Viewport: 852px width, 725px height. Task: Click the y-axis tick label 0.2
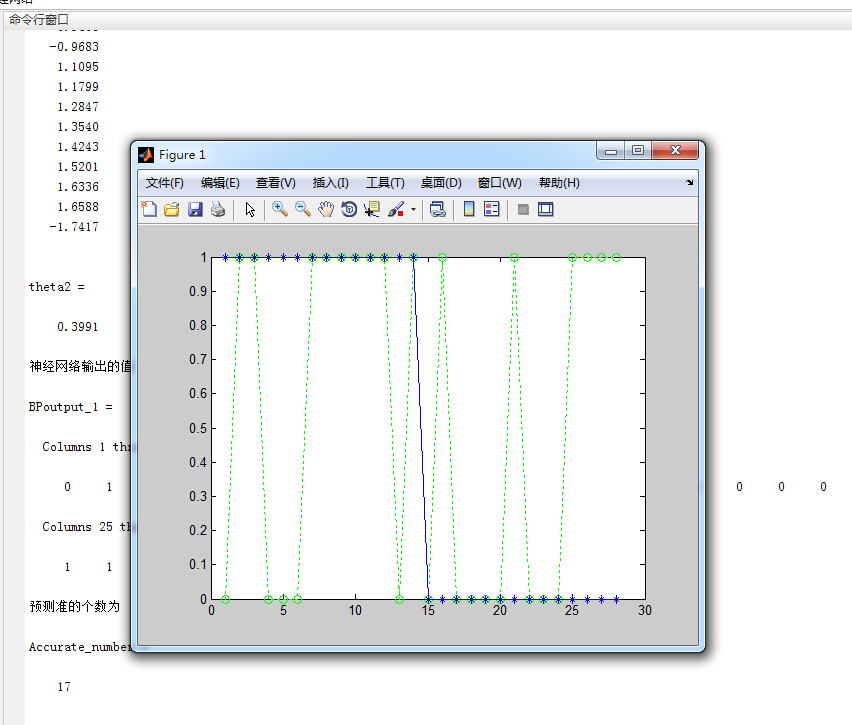pyautogui.click(x=198, y=530)
